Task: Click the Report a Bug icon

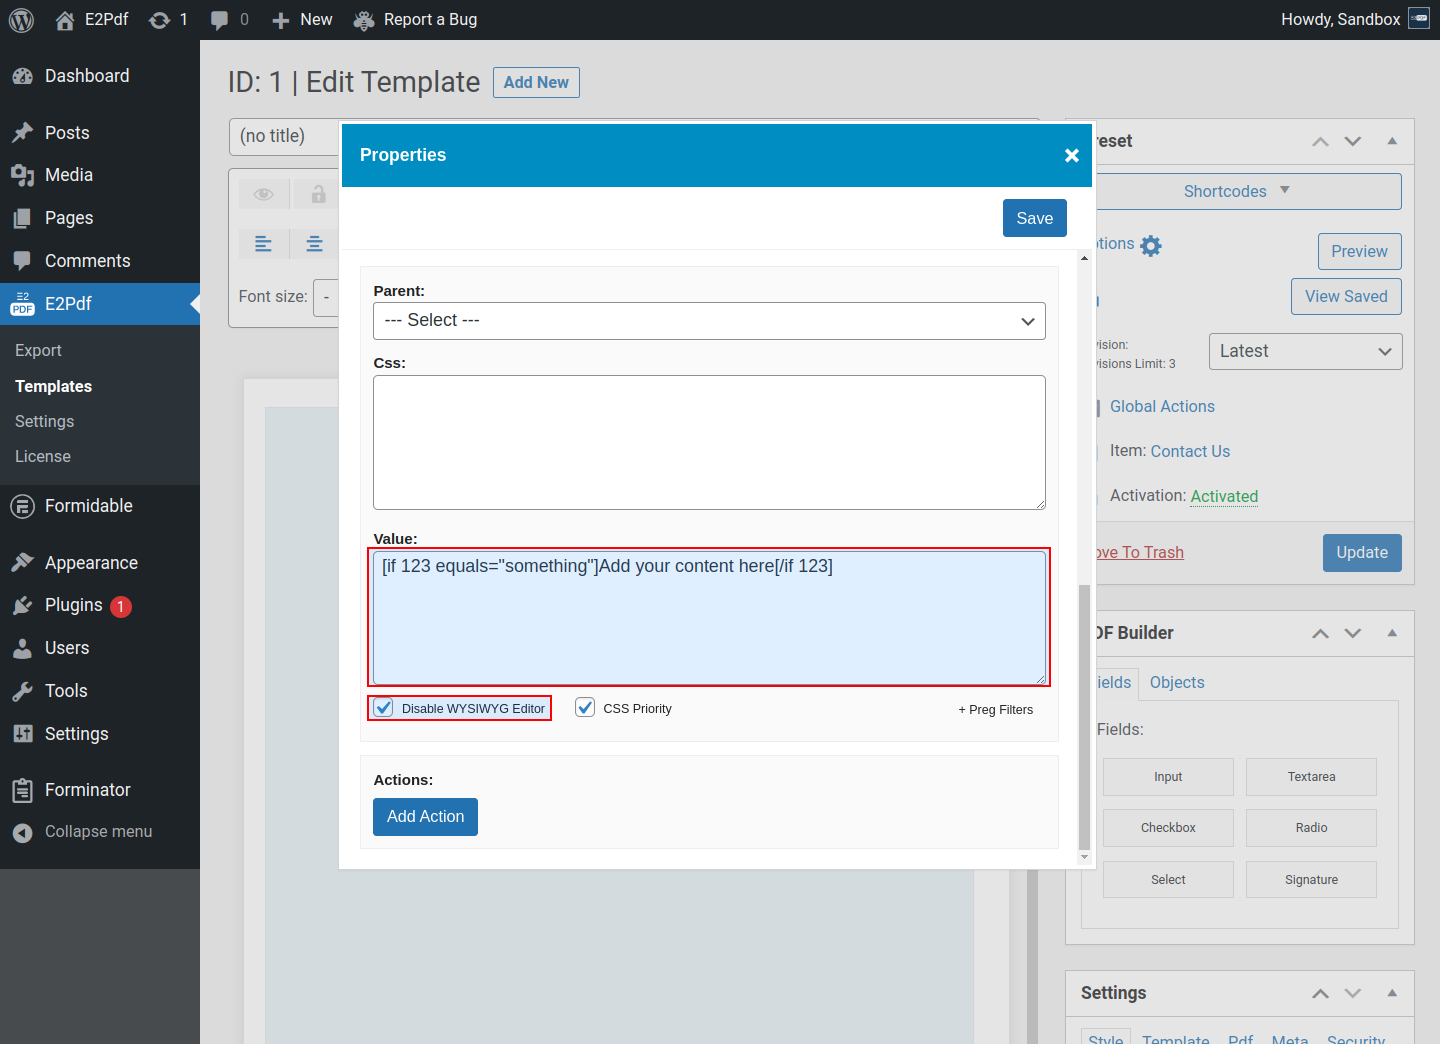Action: click(x=365, y=20)
